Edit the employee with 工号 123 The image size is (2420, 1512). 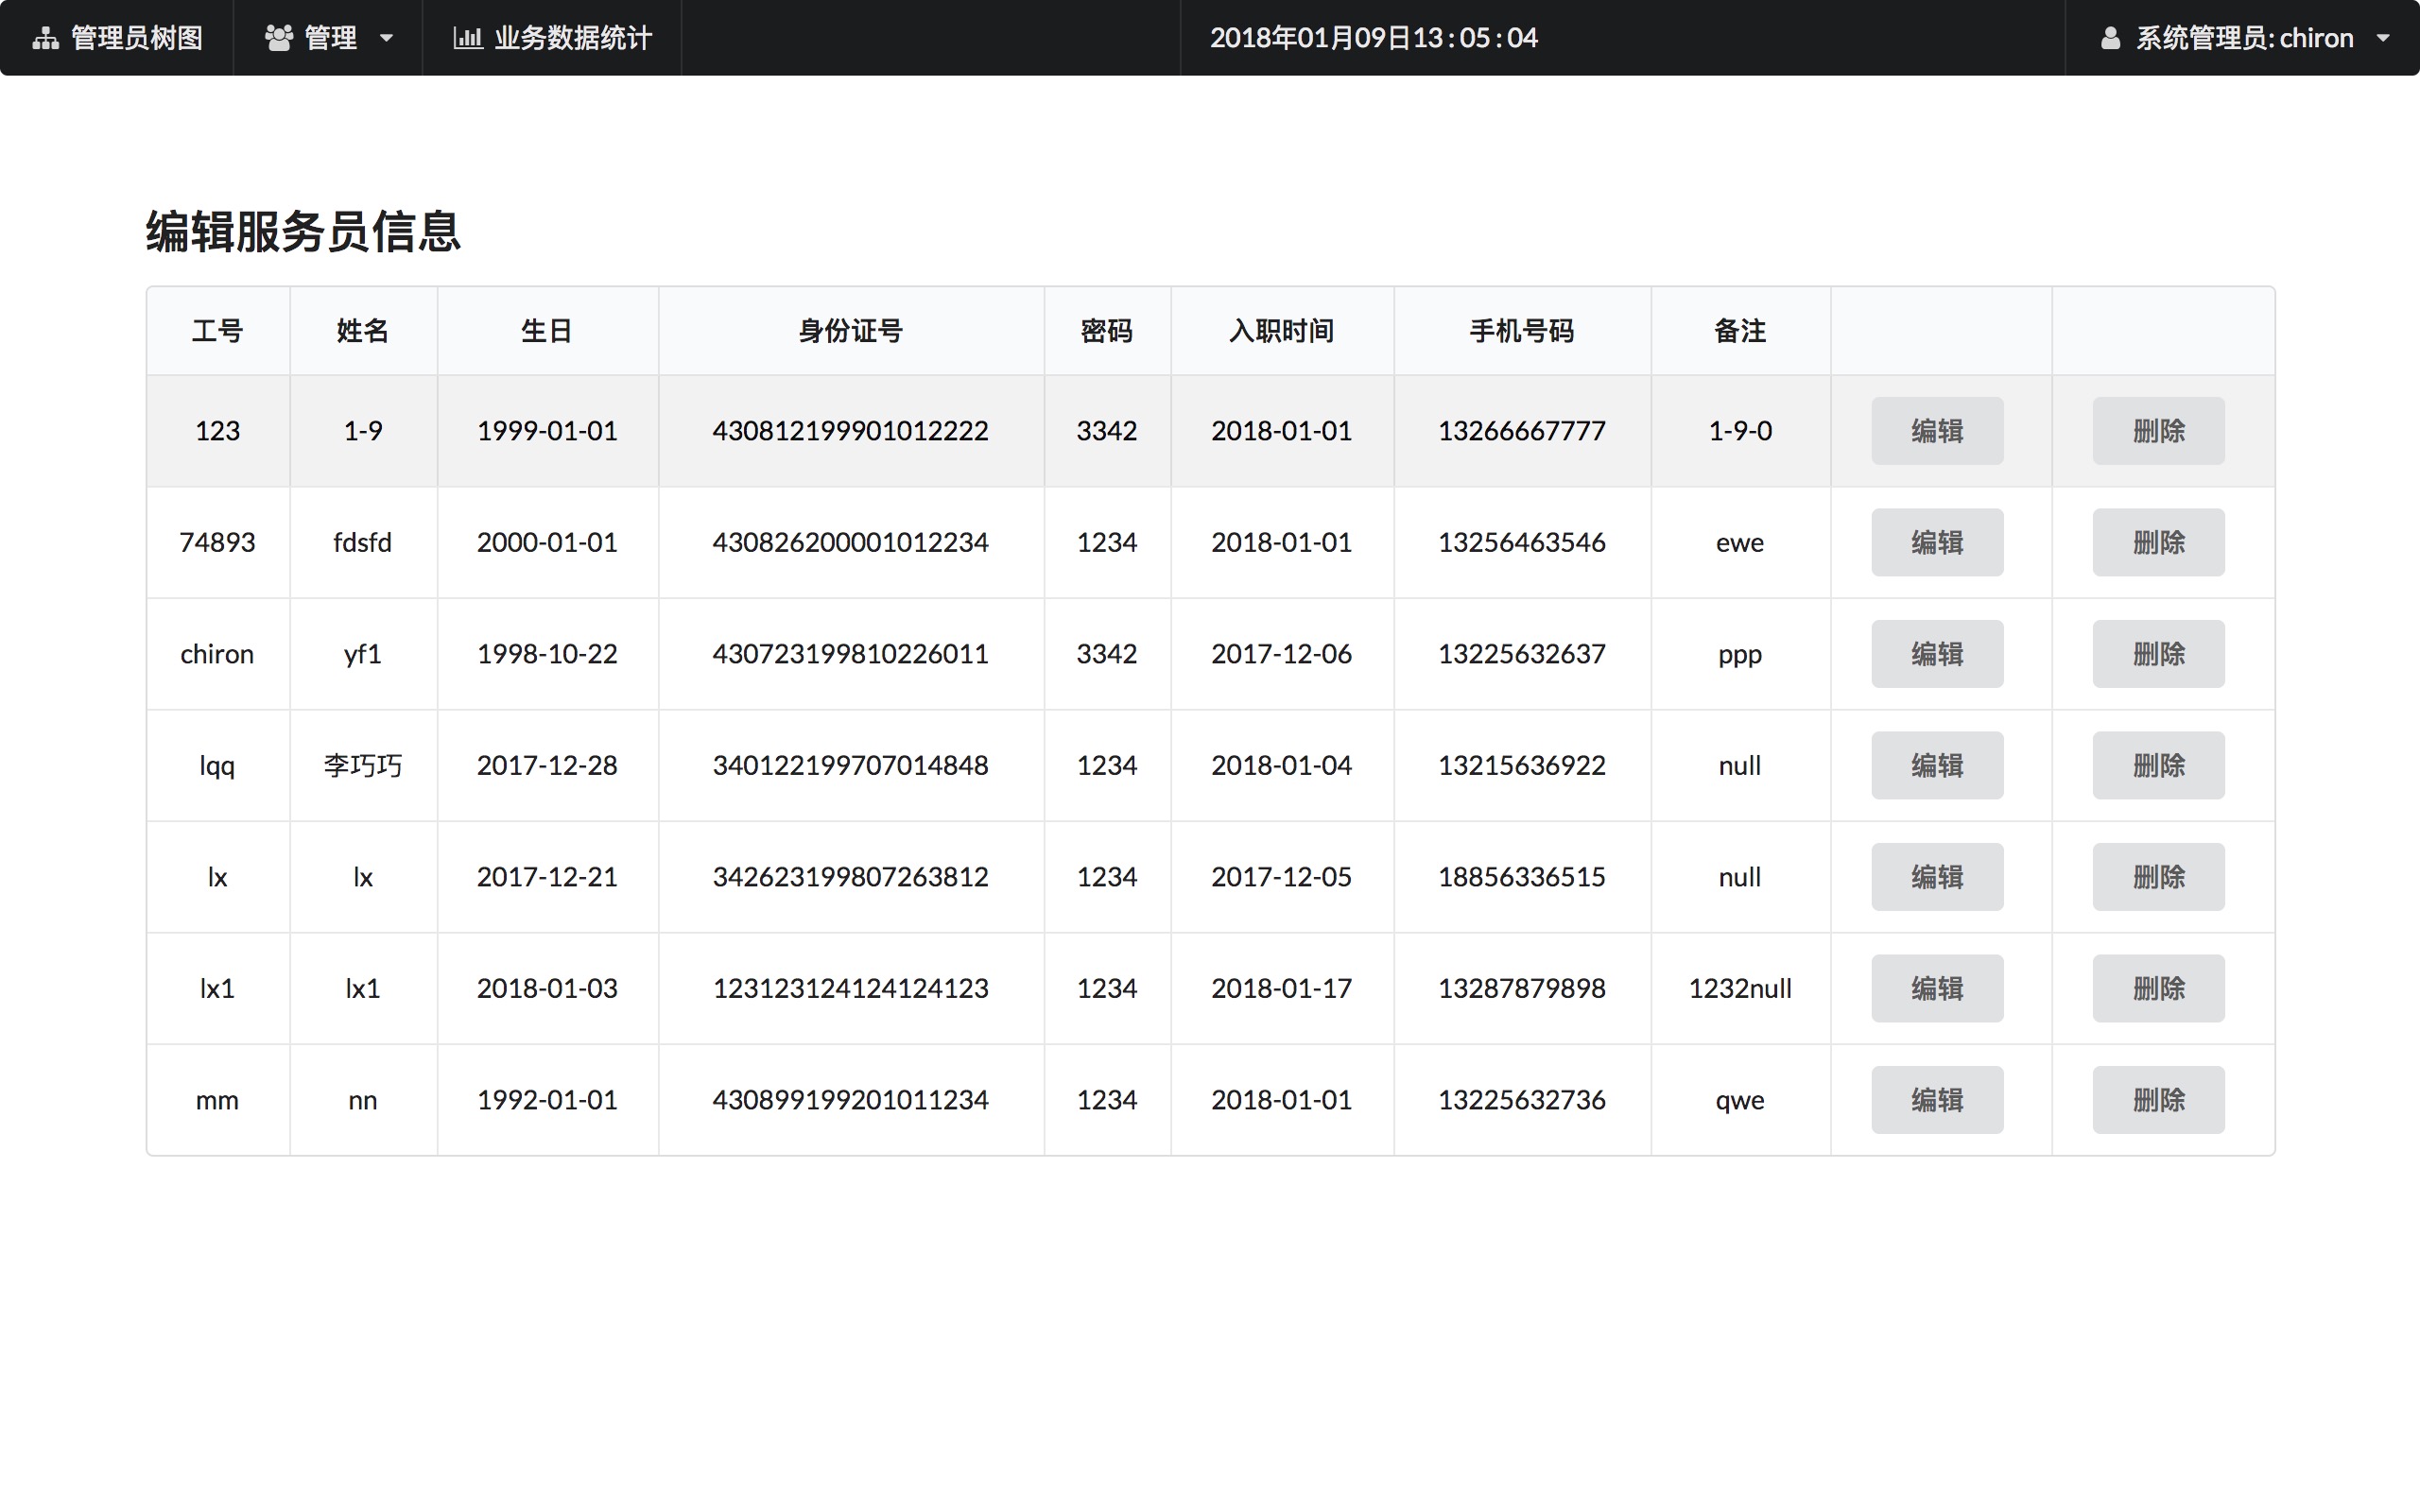(1936, 431)
